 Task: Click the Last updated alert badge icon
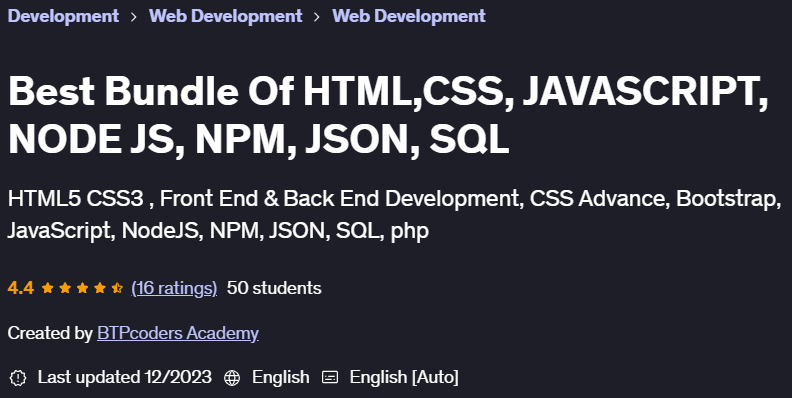pyautogui.click(x=18, y=378)
